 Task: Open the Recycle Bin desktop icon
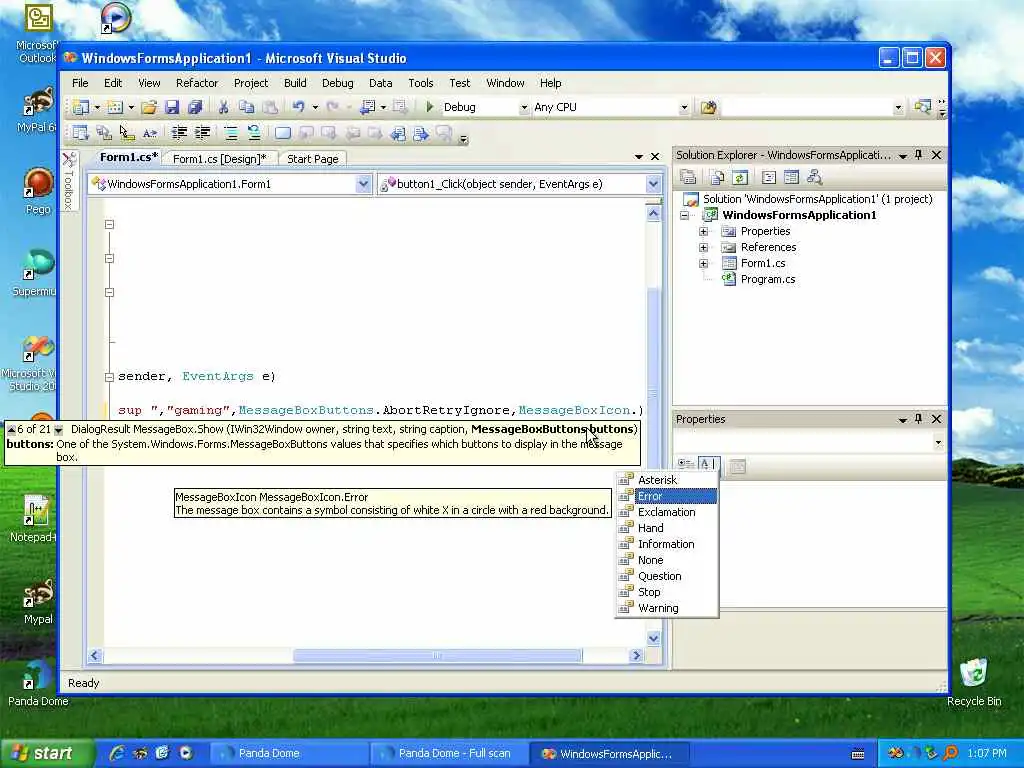[x=974, y=682]
